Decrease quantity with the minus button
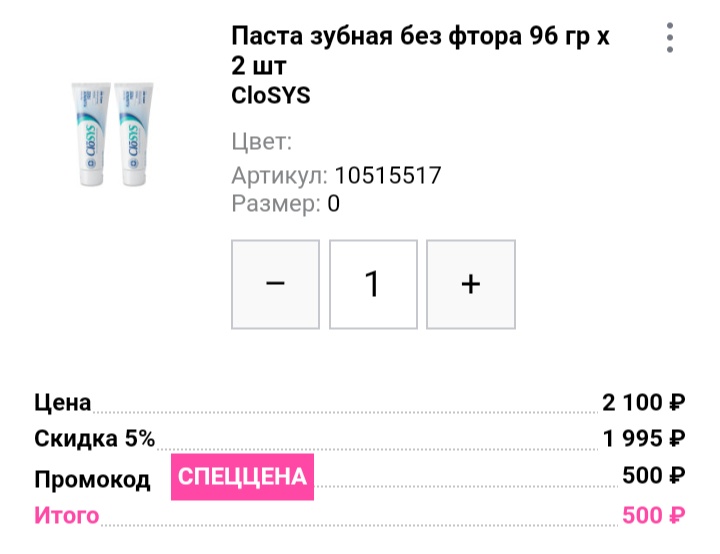720x554 pixels. (x=275, y=284)
